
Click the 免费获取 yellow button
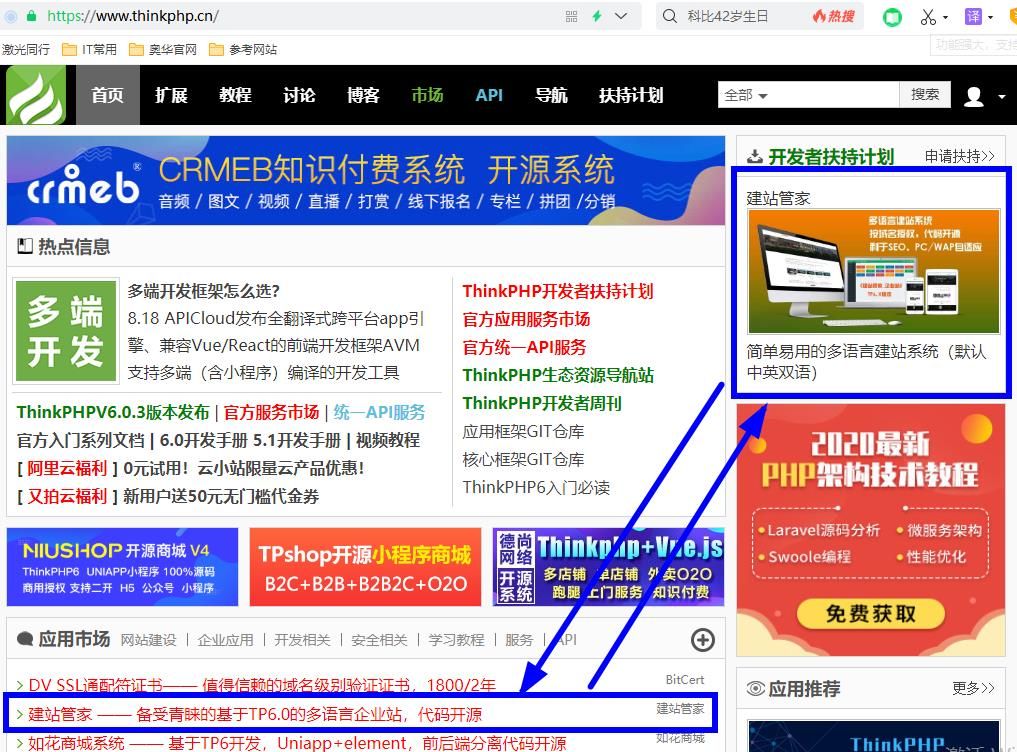pos(870,613)
